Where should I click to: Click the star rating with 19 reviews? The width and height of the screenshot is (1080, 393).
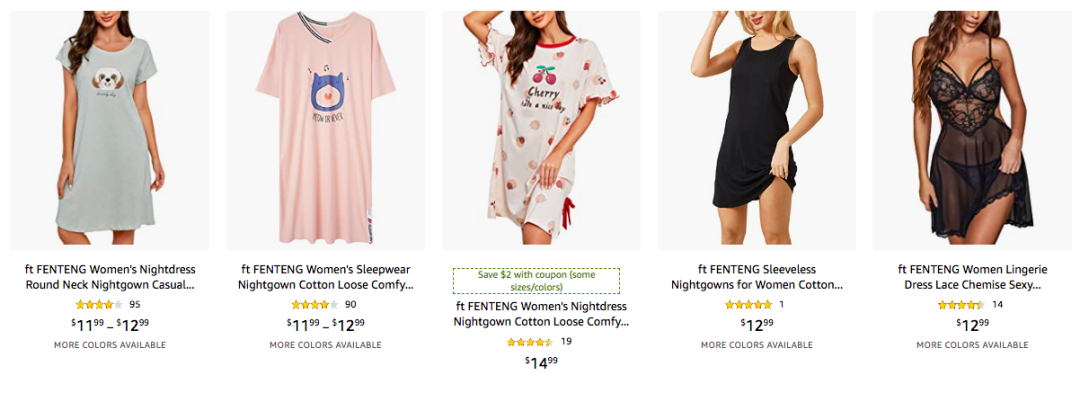530,341
